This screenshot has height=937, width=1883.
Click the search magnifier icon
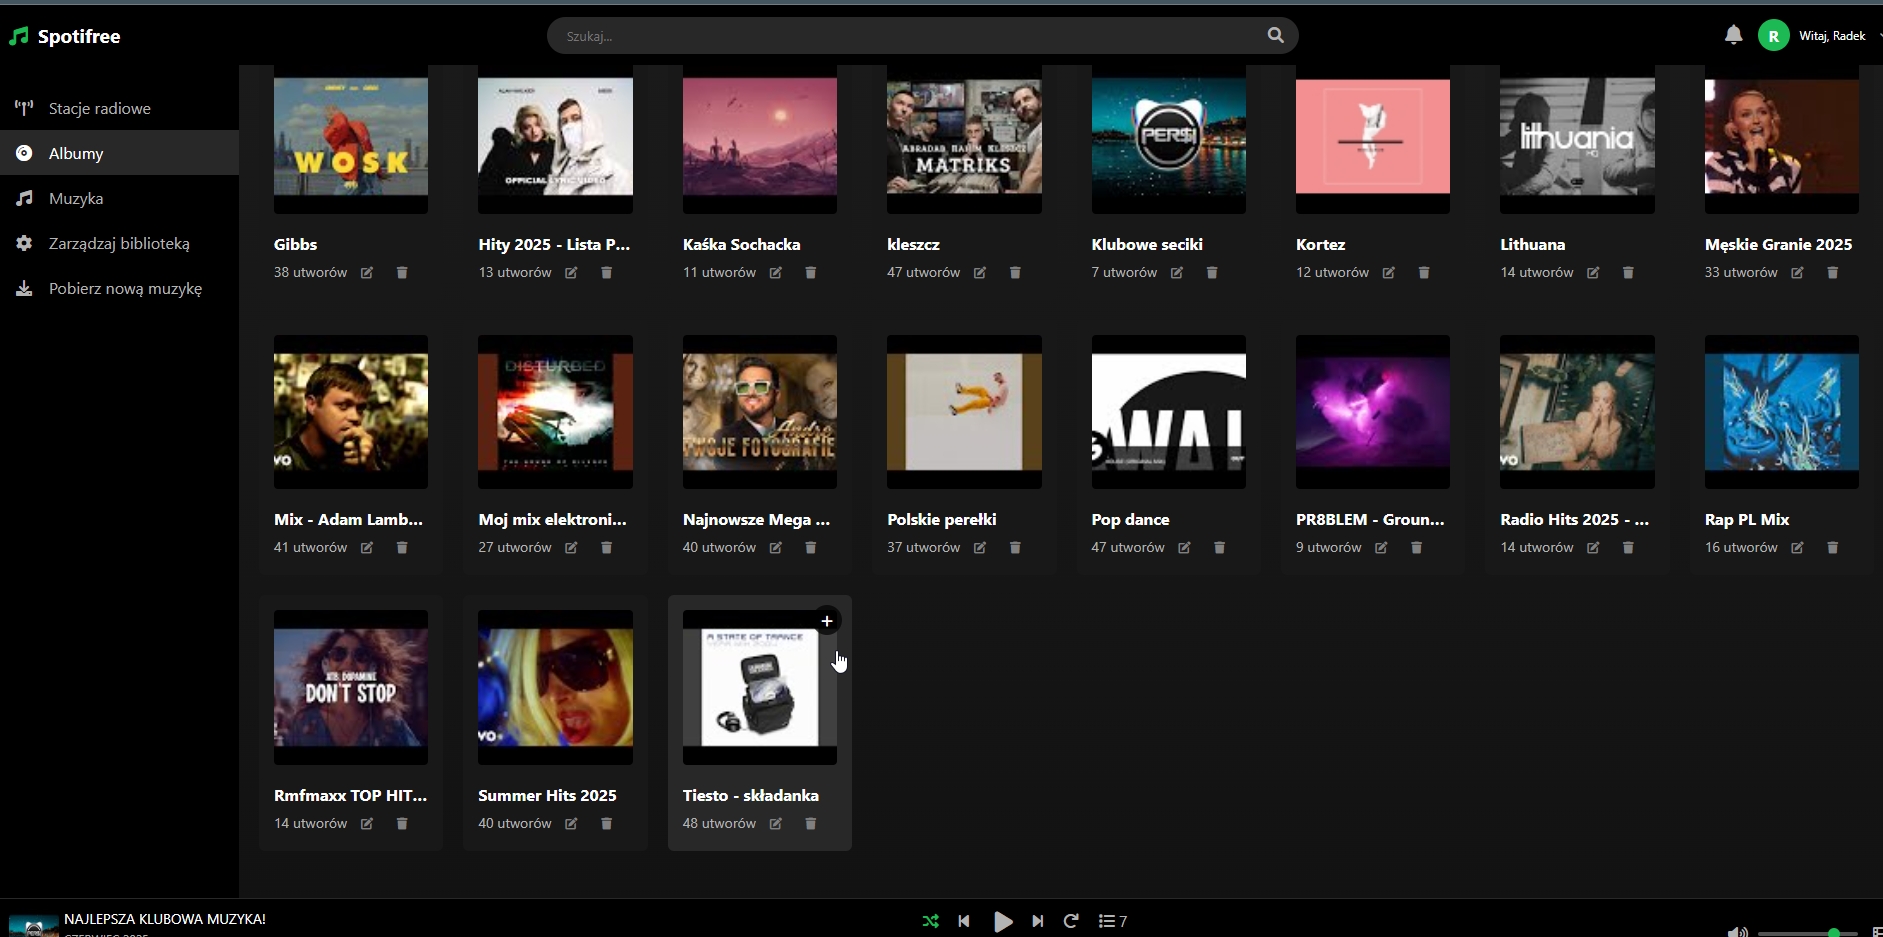tap(1275, 36)
